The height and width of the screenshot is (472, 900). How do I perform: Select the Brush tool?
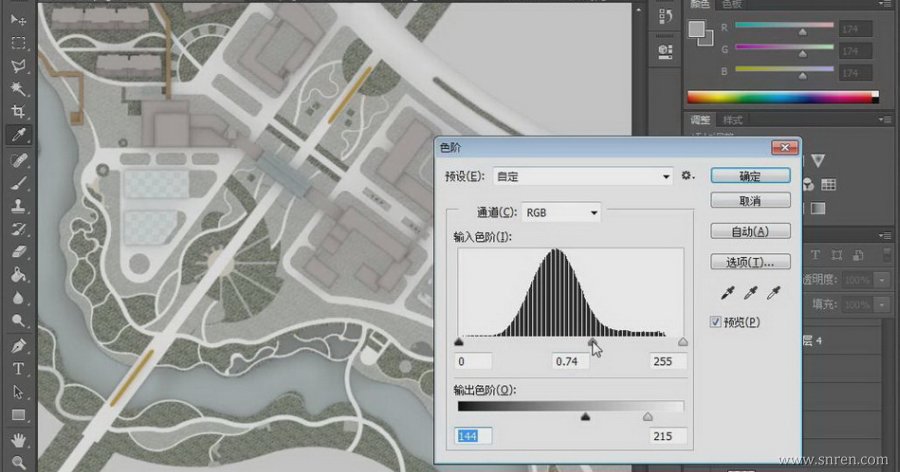(18, 183)
